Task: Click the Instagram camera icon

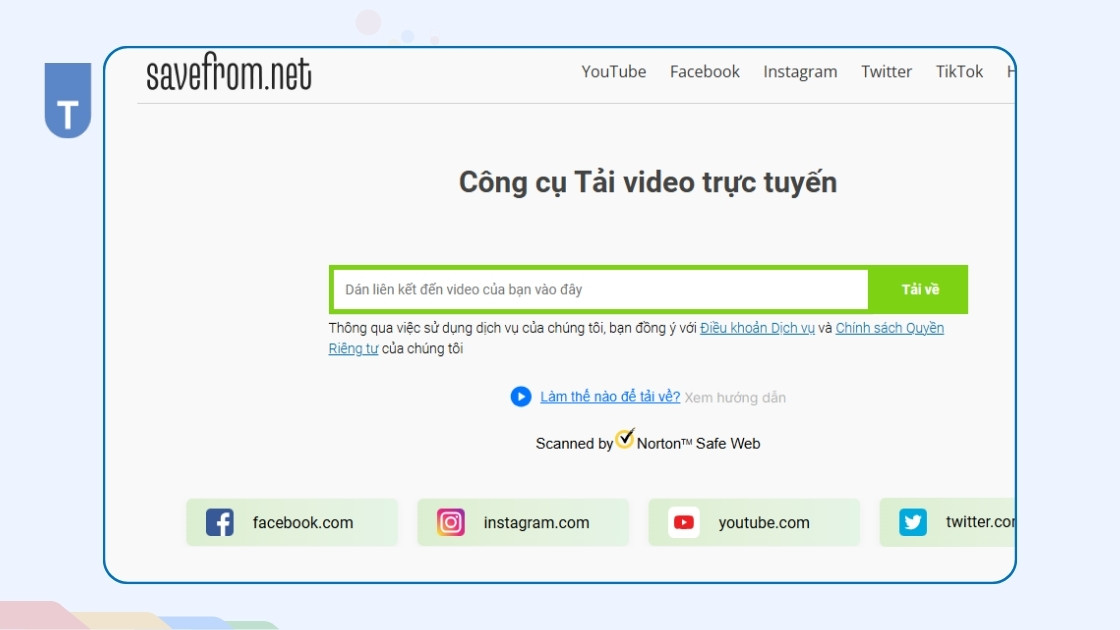Action: coord(451,522)
